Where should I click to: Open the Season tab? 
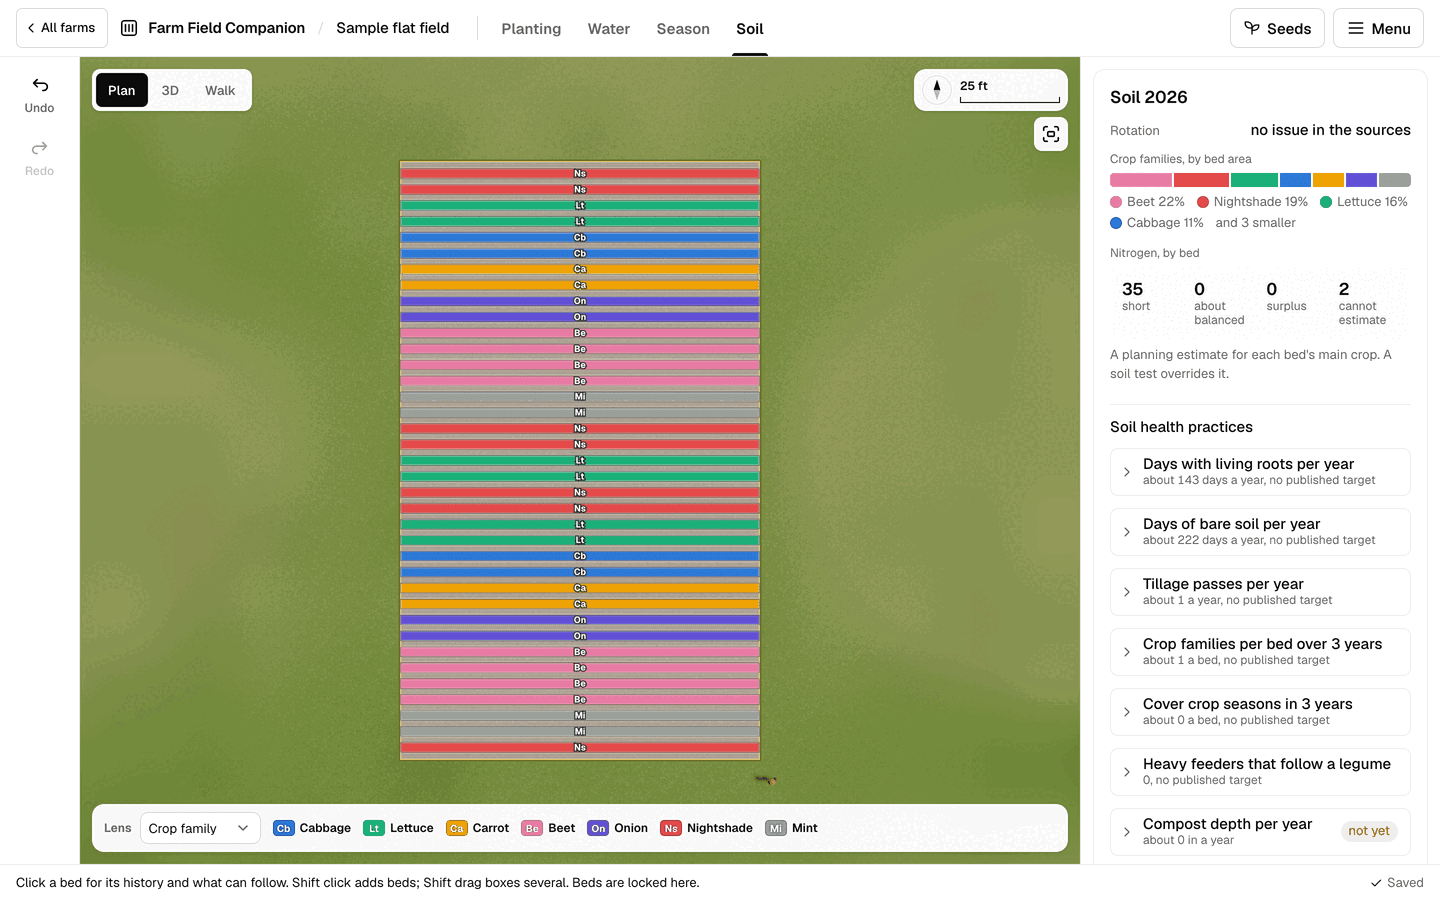tap(683, 29)
